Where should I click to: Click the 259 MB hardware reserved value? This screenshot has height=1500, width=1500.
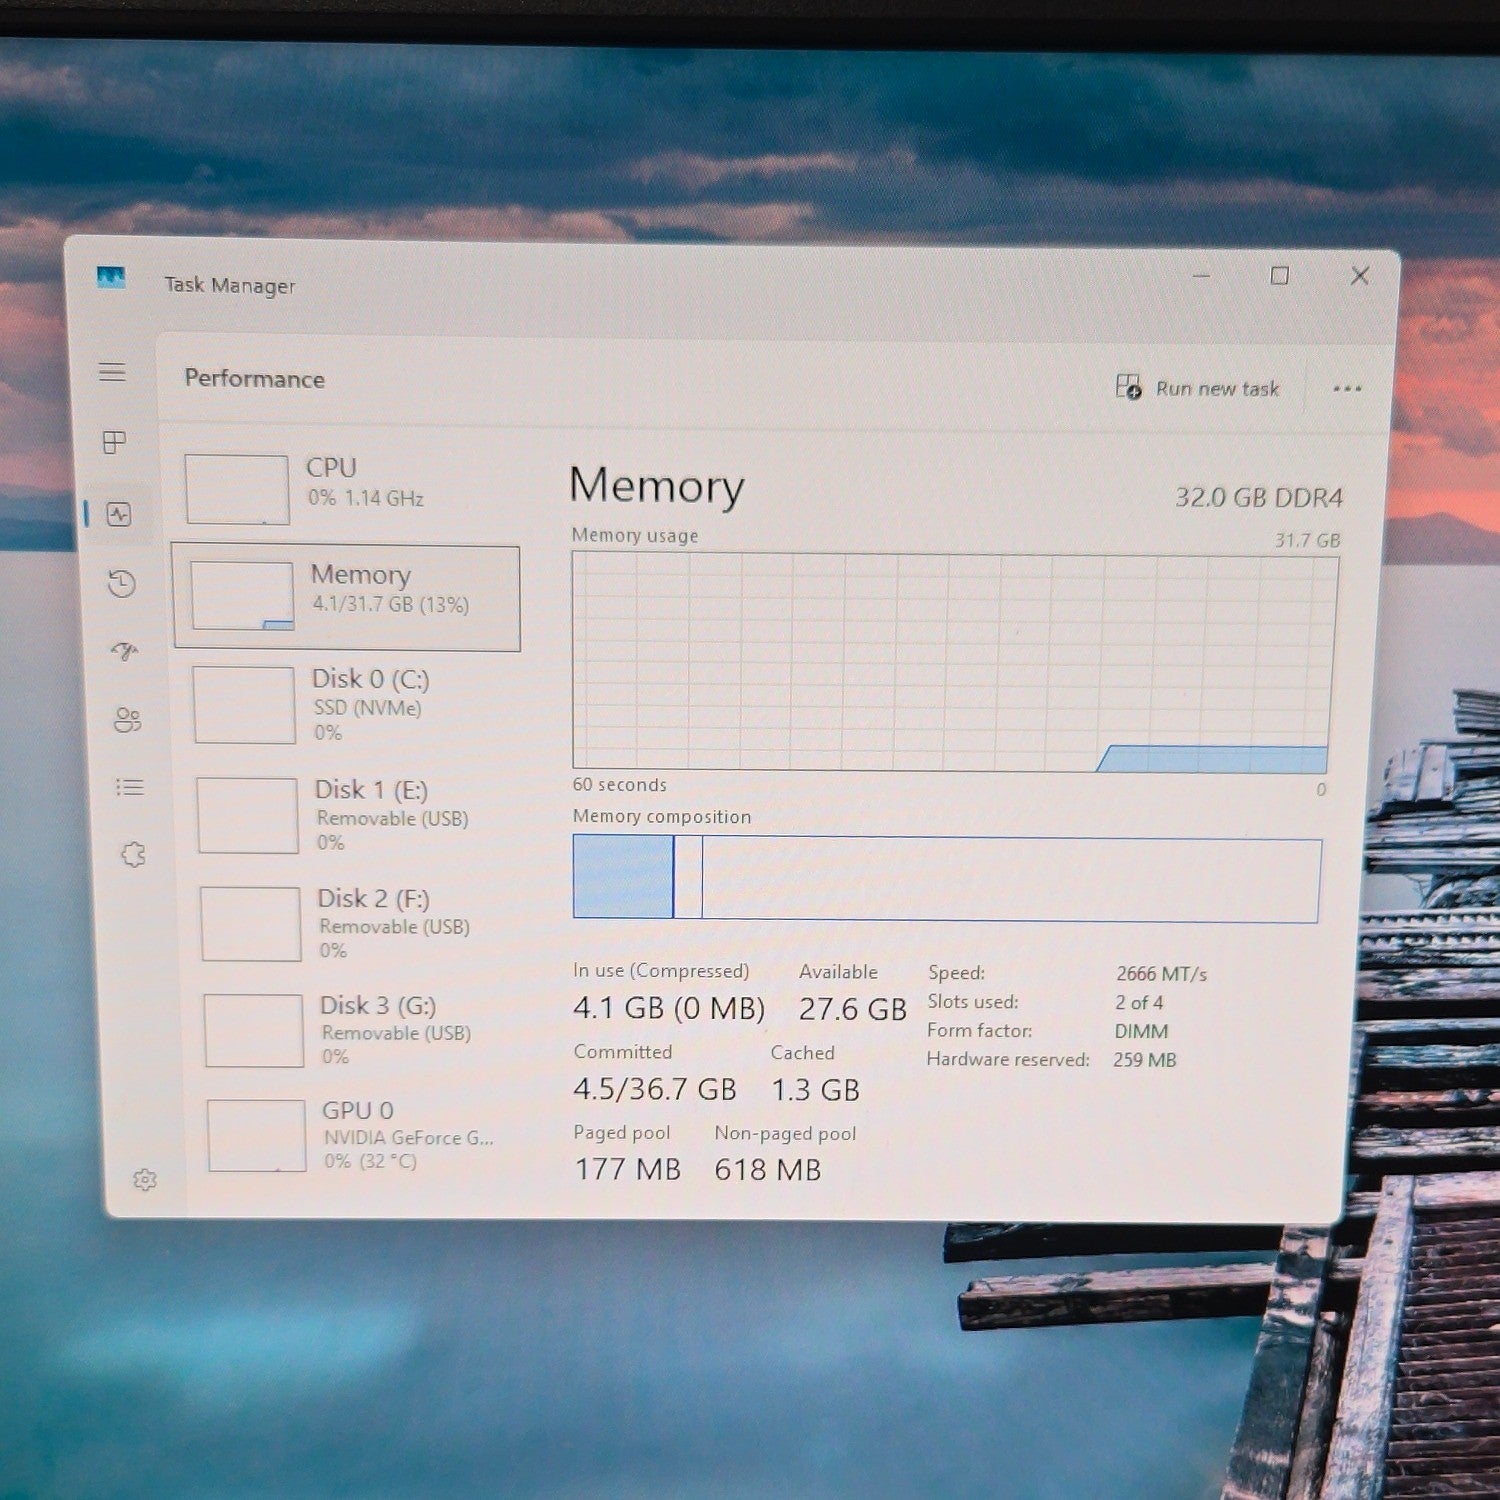click(1144, 1059)
